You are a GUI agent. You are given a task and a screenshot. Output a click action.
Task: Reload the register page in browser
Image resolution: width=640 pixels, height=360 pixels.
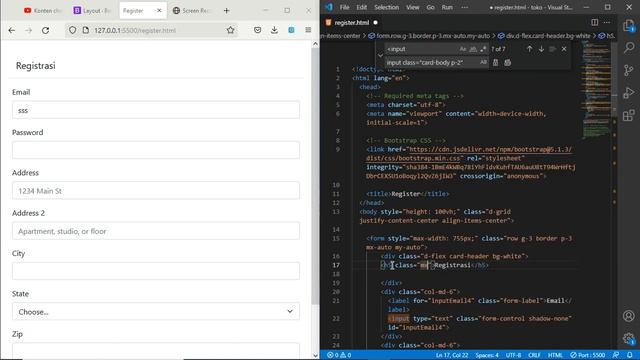45,30
